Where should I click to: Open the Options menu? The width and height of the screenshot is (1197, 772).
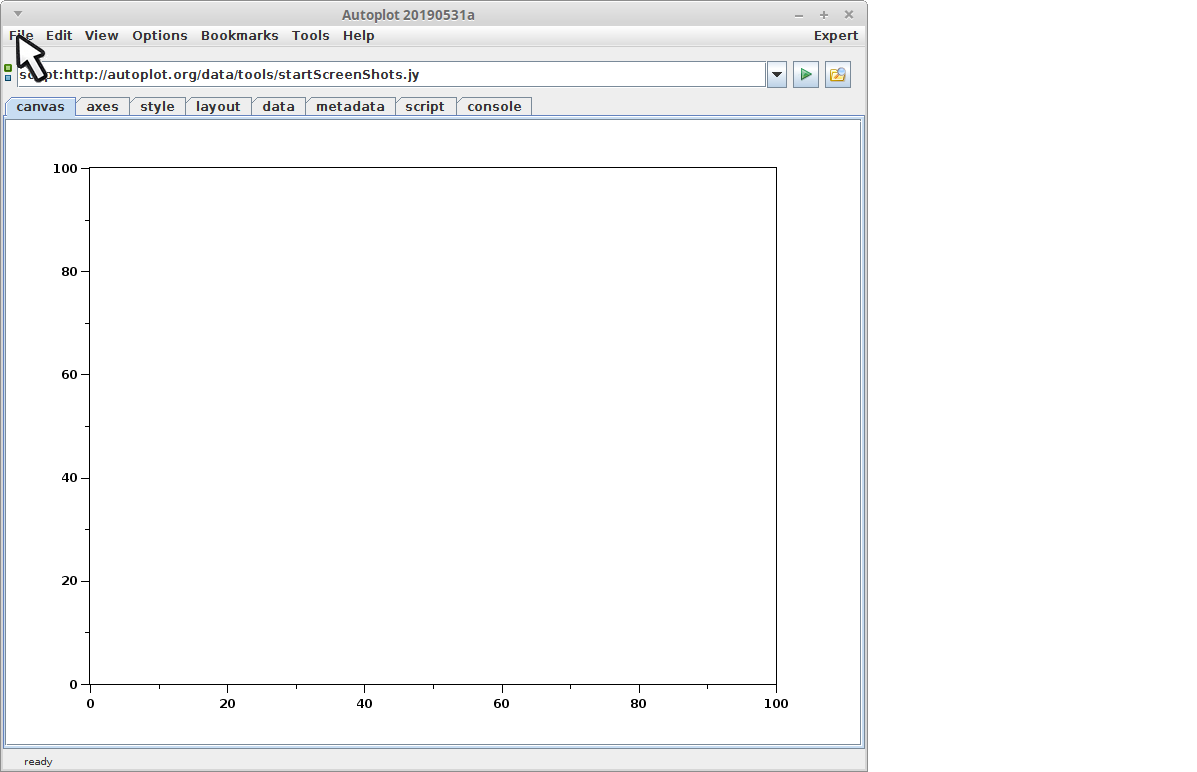point(159,36)
